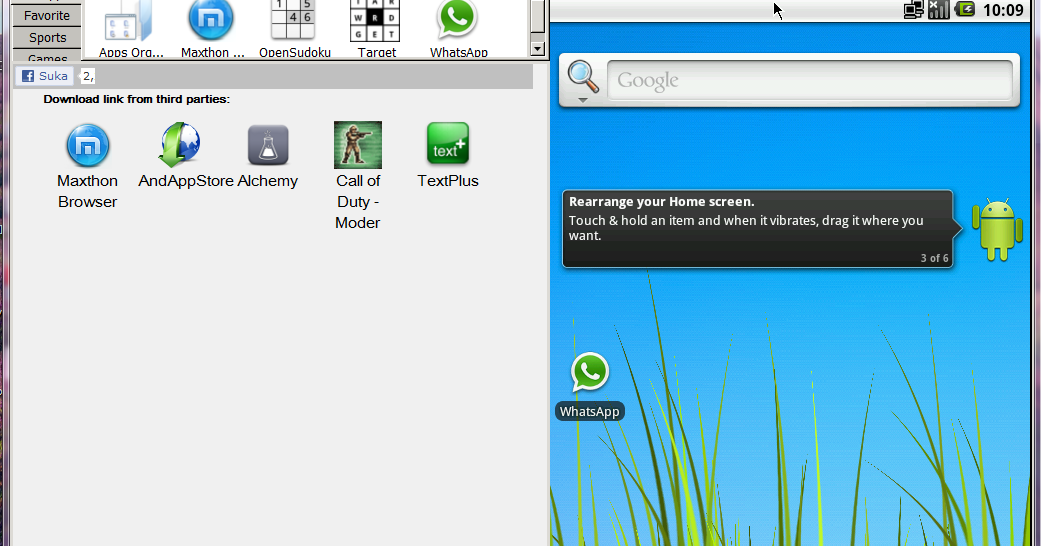Open the Games category tab
1041x546 pixels.
click(x=47, y=56)
